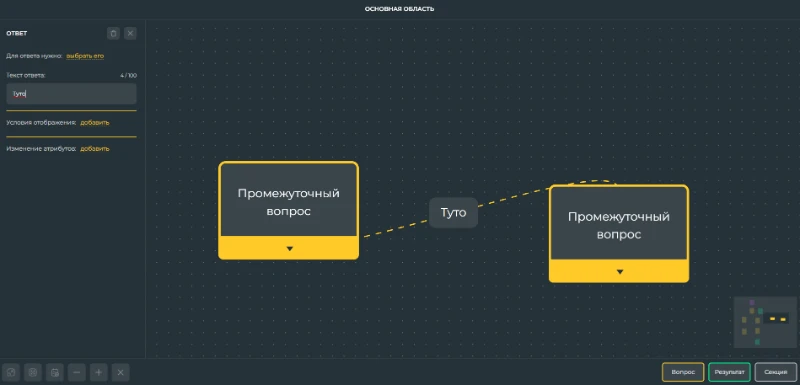Expand the left Промежуточный вопрос node arrow
Image resolution: width=800 pixels, height=385 pixels.
(x=289, y=248)
